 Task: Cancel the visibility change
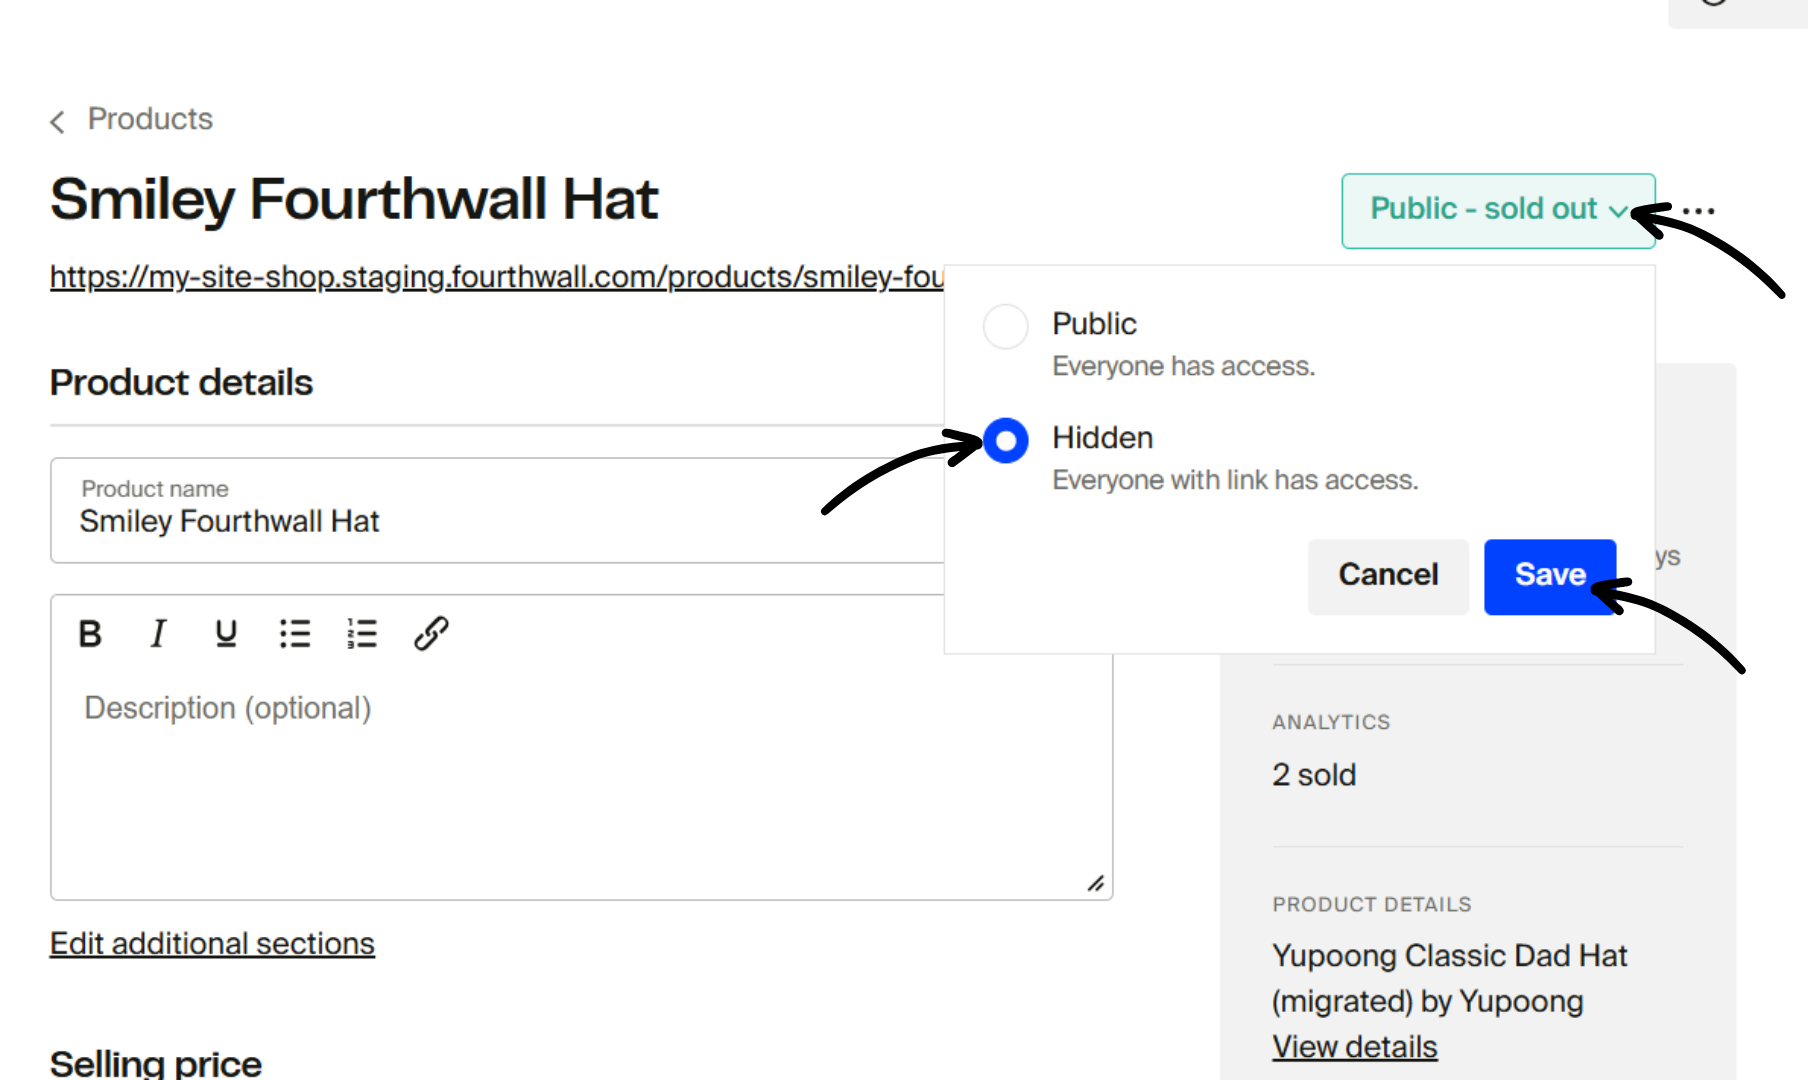click(x=1387, y=575)
